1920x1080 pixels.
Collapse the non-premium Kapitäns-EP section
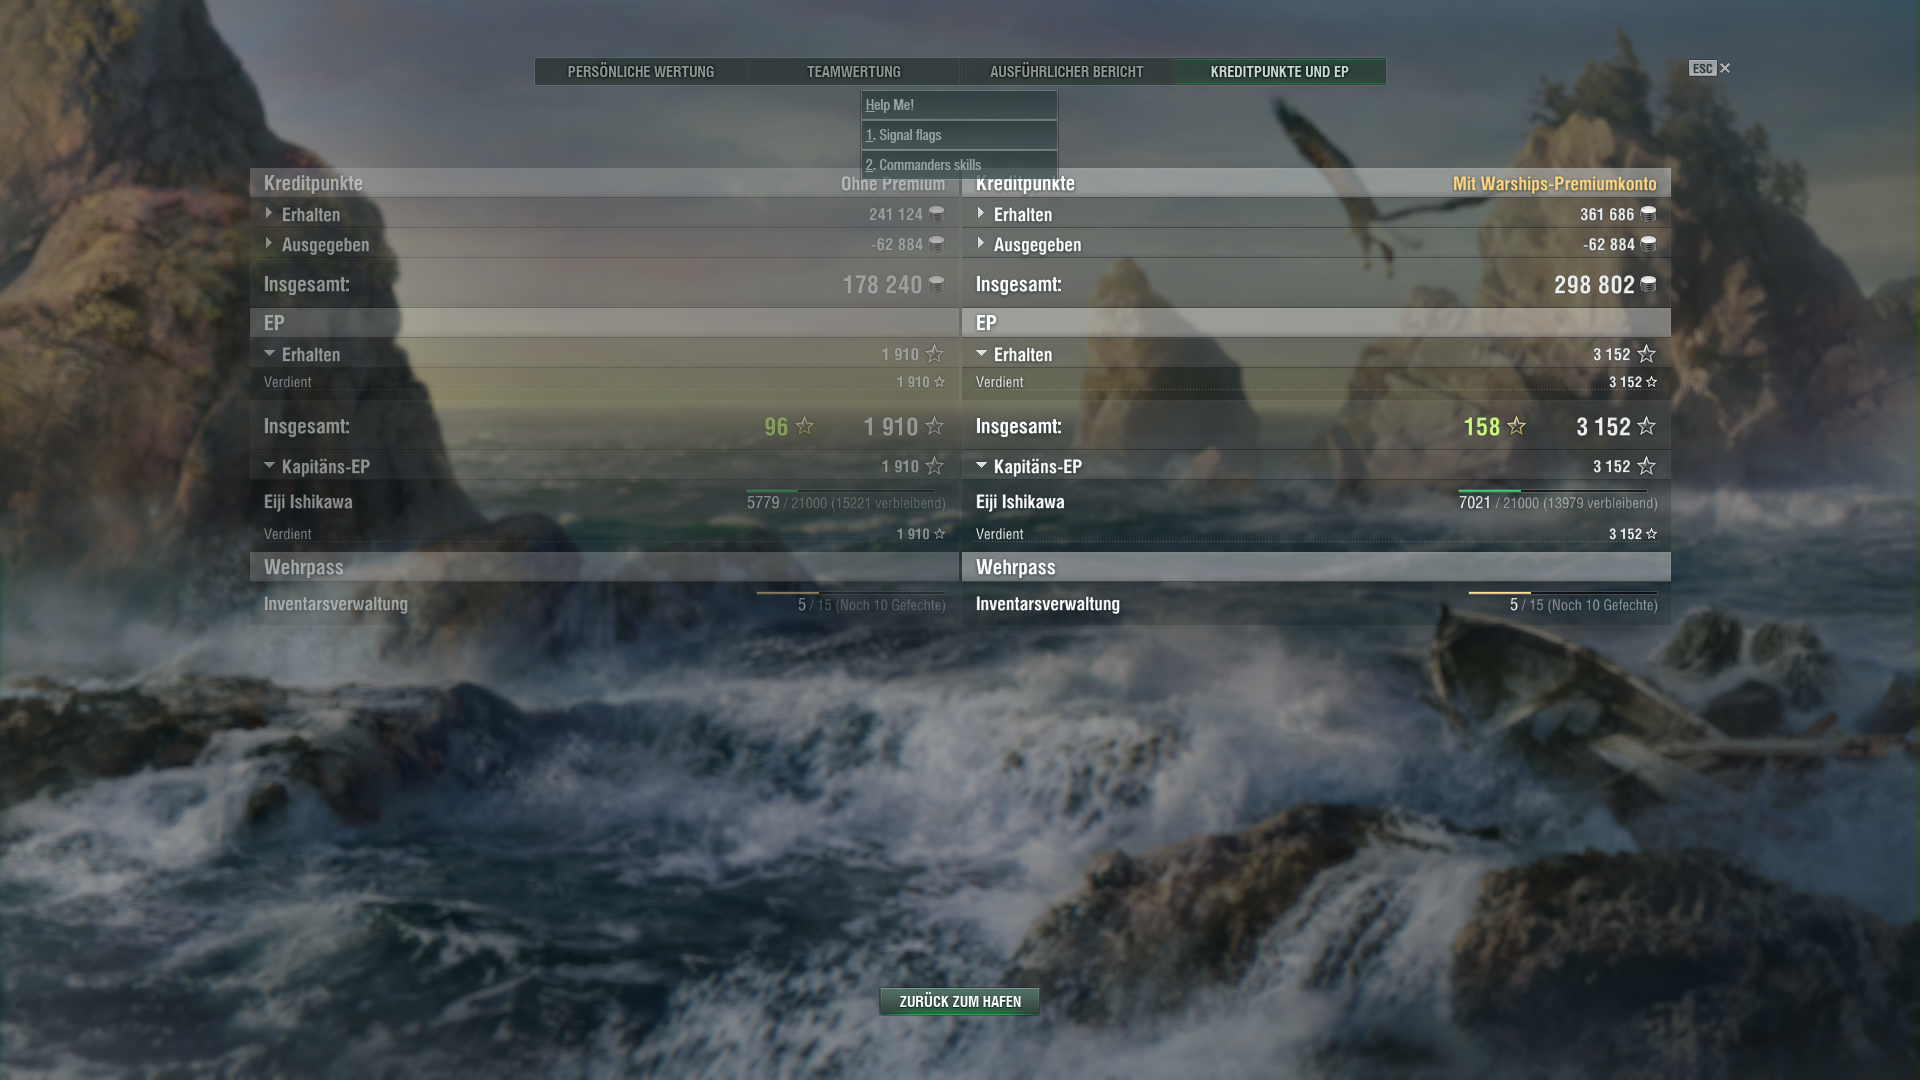click(x=269, y=466)
